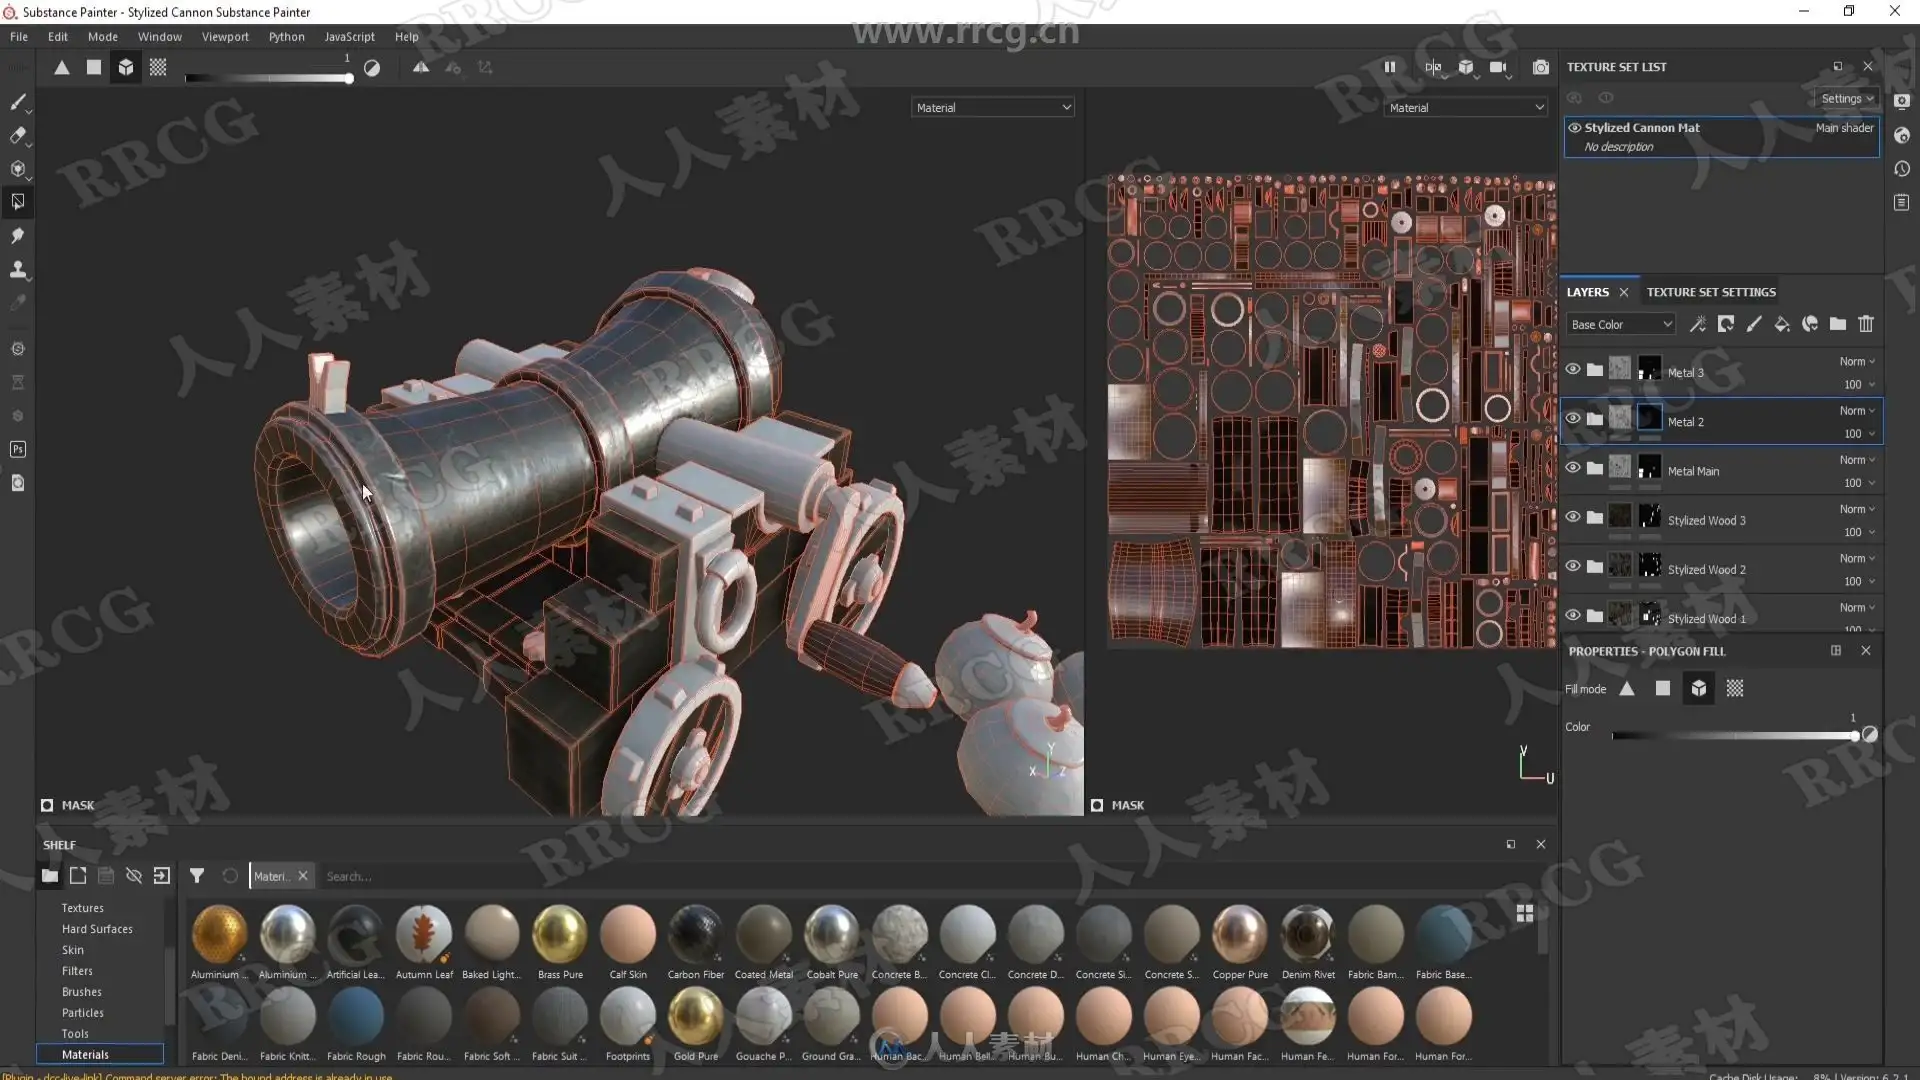Open the Base Color channel dropdown

point(1620,324)
